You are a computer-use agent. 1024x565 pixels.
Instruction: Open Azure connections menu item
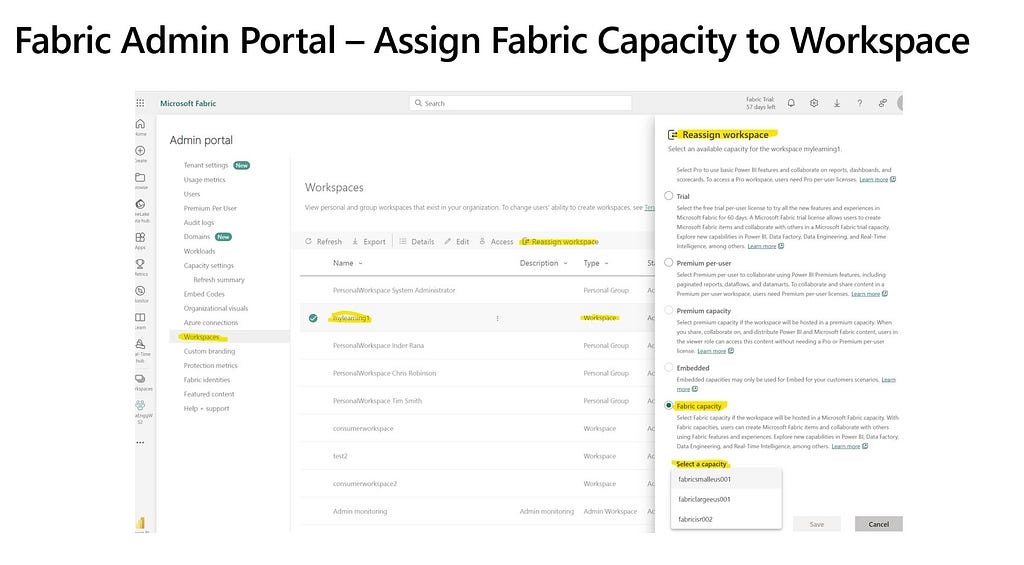point(211,323)
